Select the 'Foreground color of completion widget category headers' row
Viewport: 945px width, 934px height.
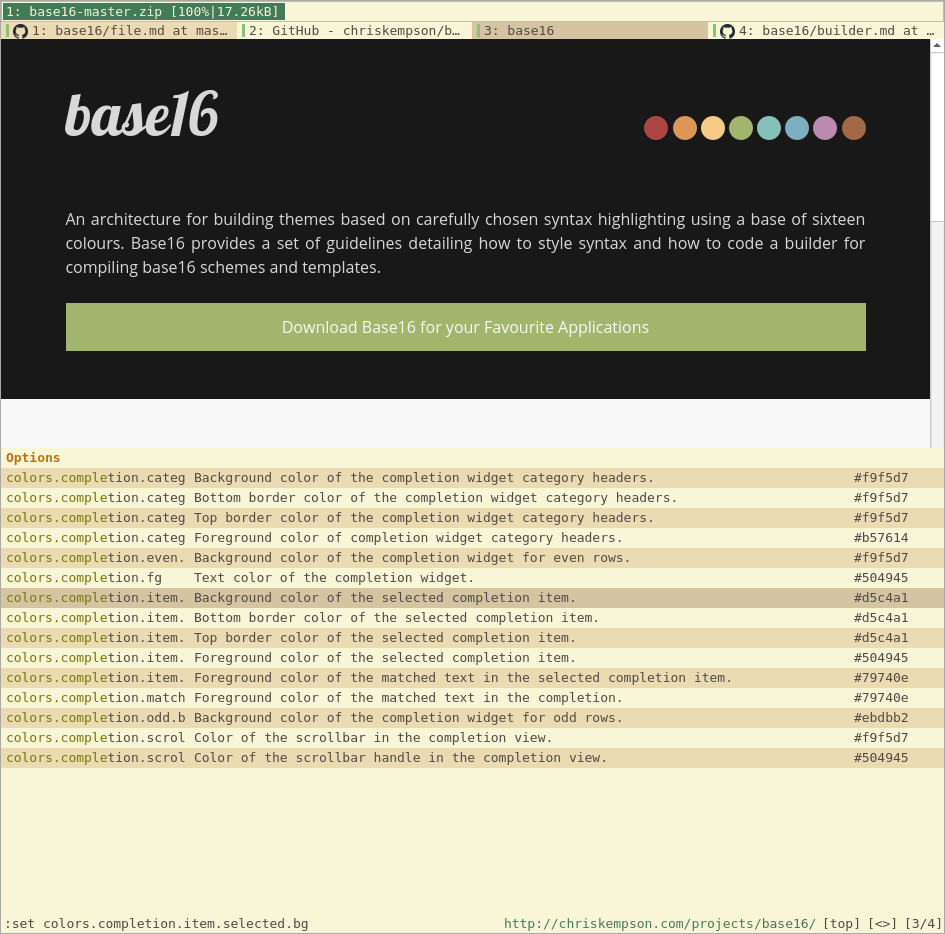[x=472, y=538]
